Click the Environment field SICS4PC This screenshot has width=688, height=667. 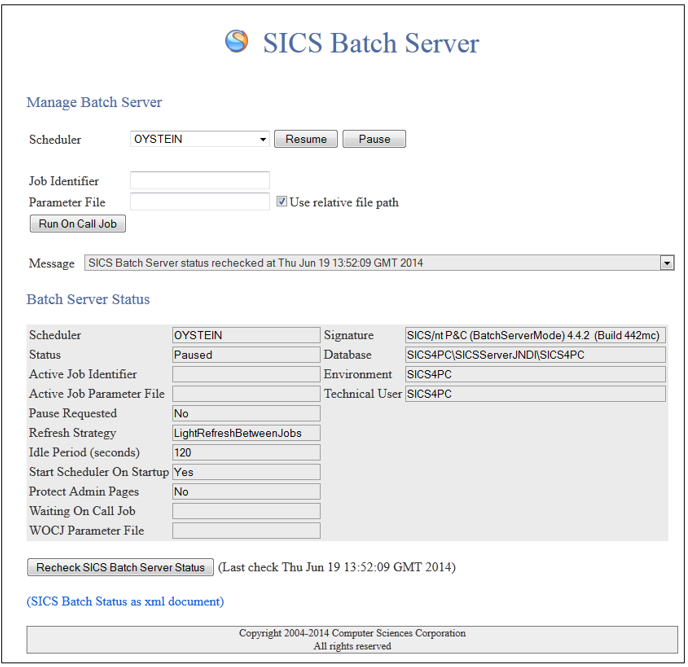coord(535,374)
